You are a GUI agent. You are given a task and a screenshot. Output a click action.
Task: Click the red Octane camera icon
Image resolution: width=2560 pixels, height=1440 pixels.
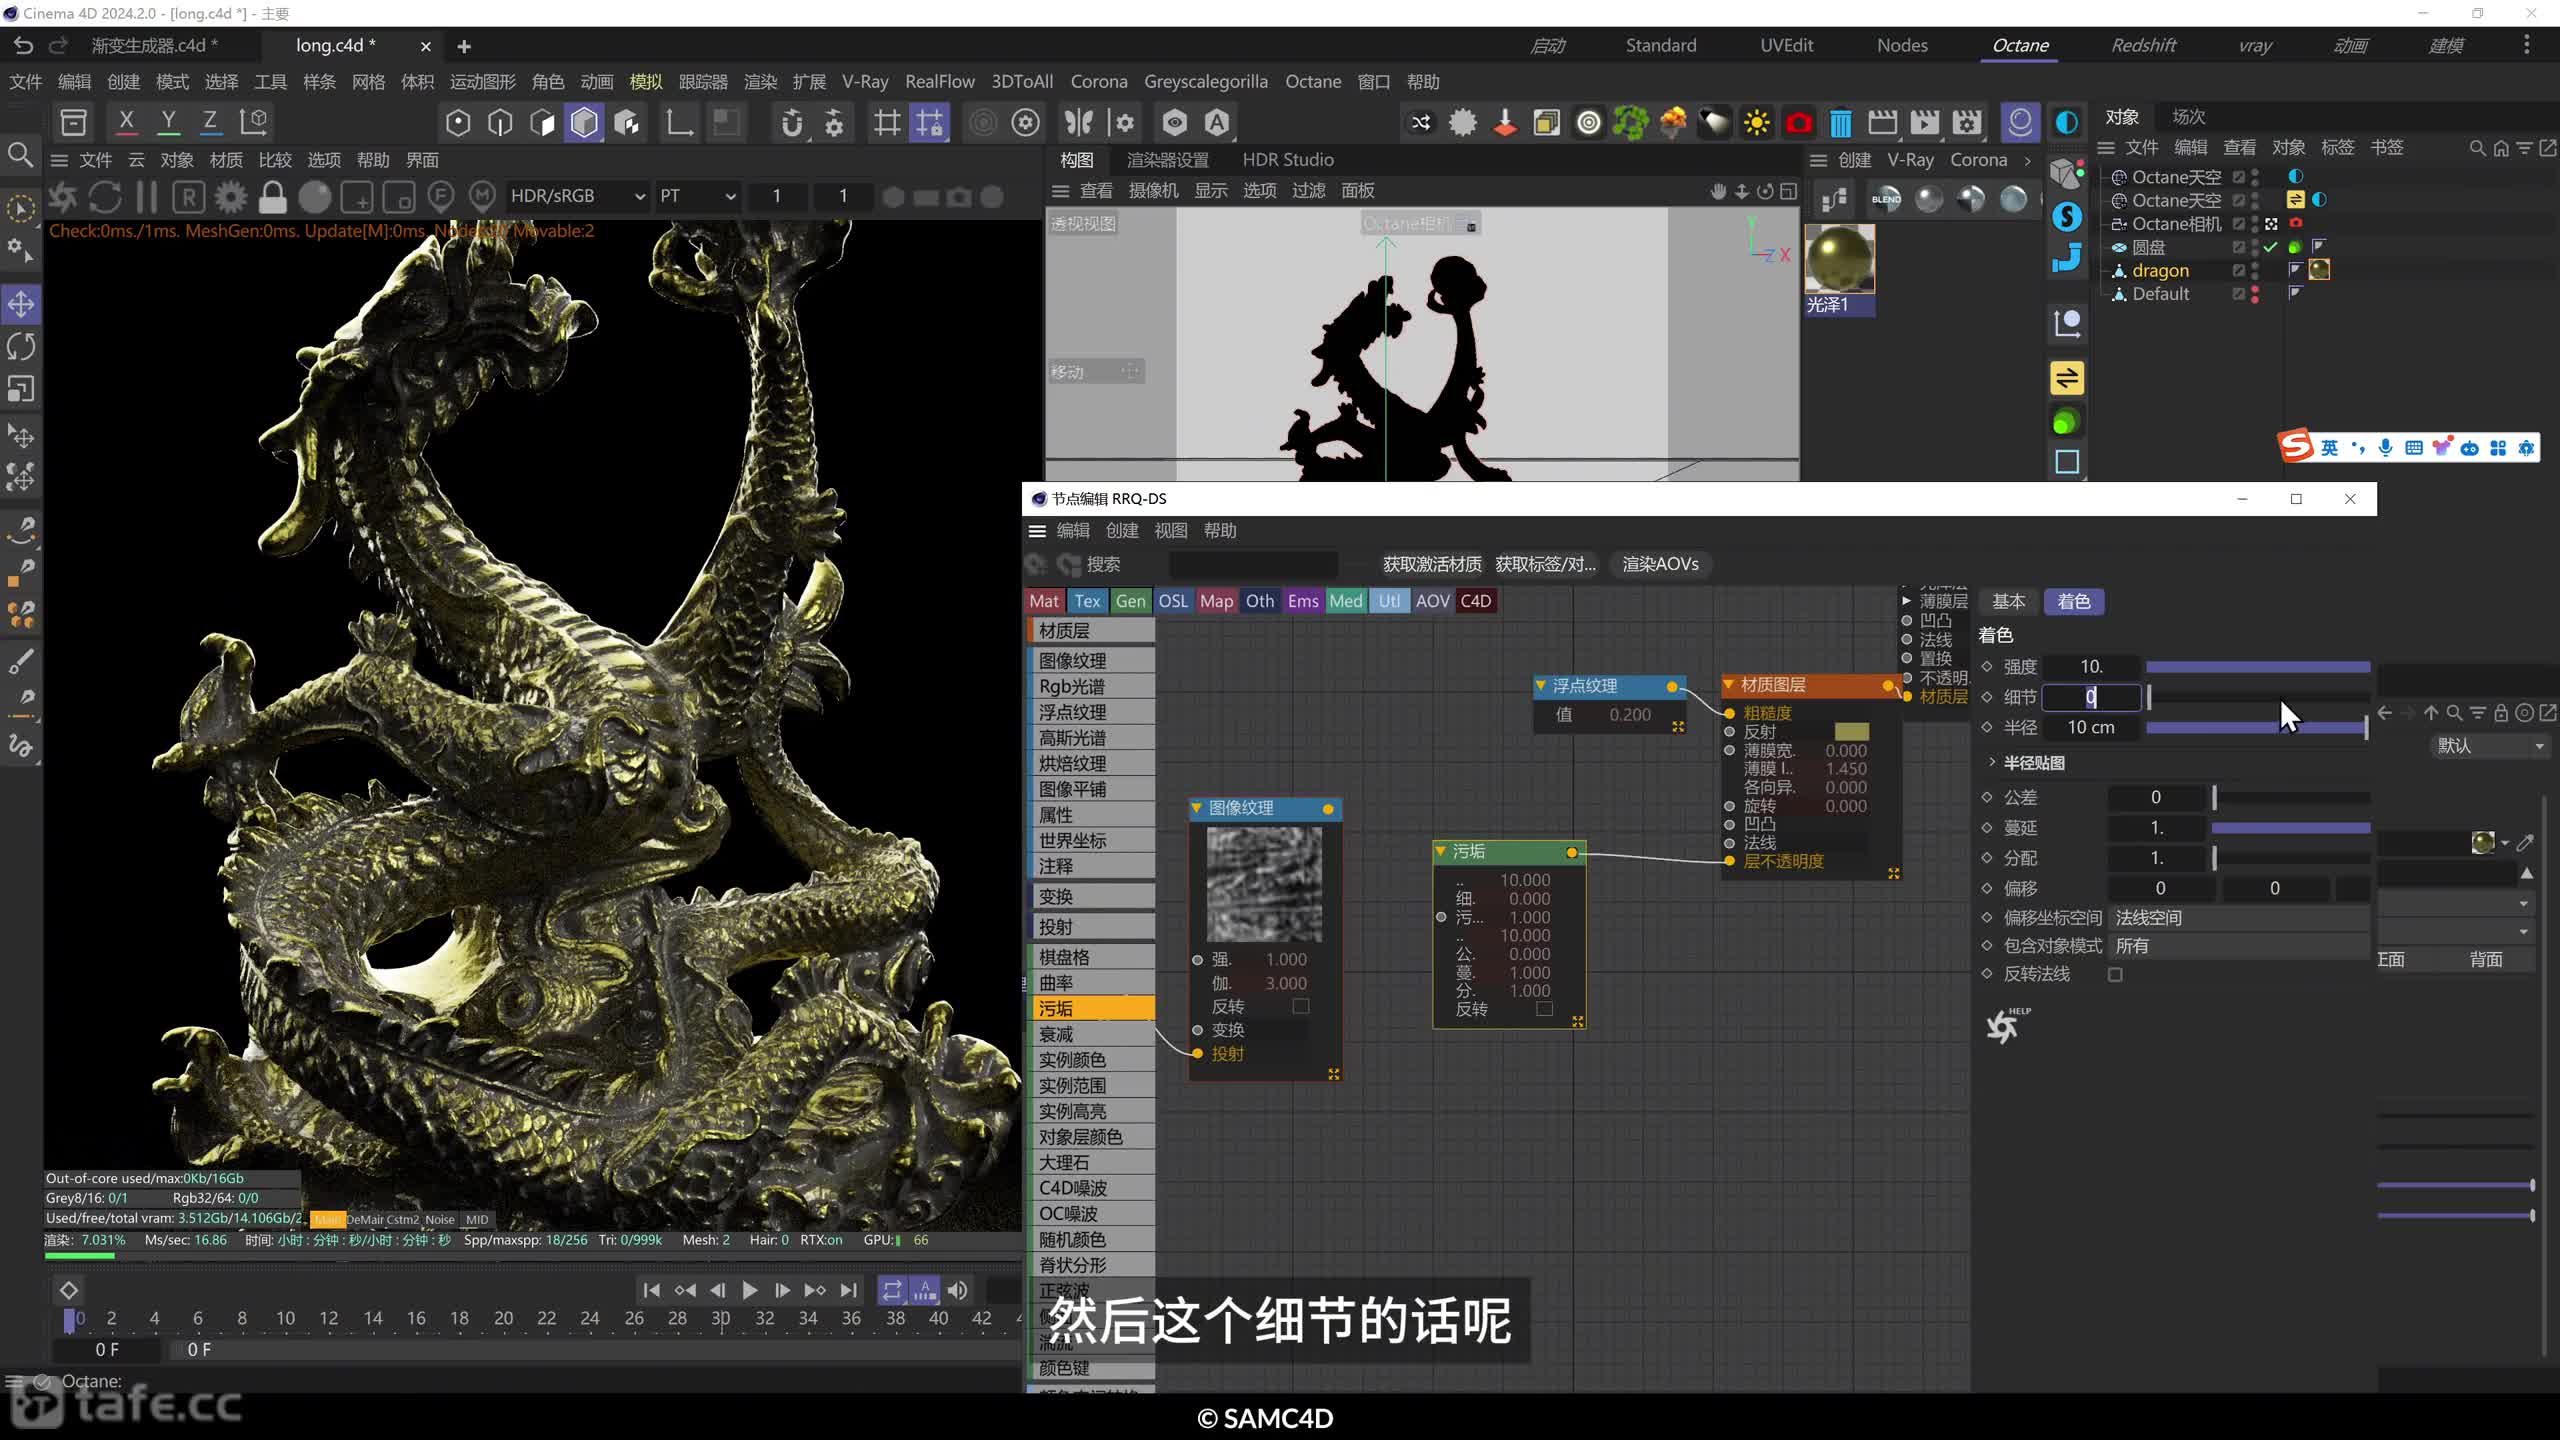[1798, 123]
